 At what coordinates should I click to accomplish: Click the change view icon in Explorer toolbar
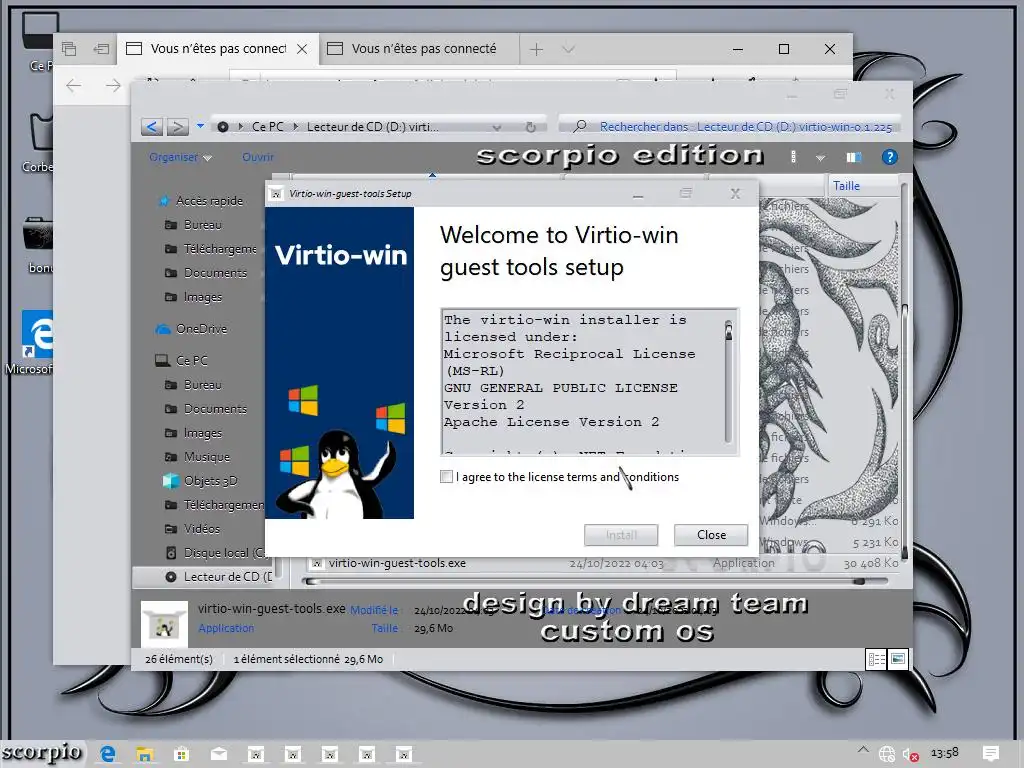793,157
